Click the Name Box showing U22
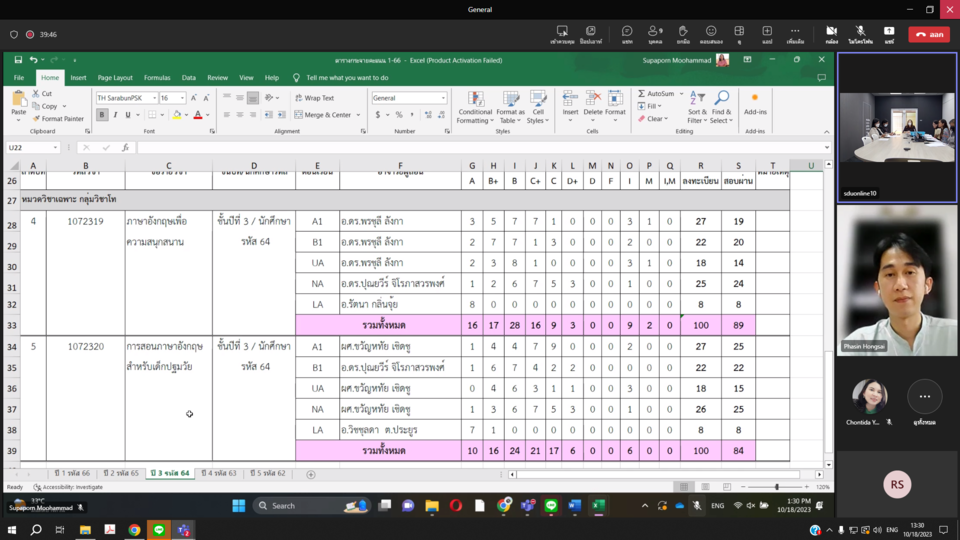Viewport: 960px width, 540px height. tap(32, 148)
